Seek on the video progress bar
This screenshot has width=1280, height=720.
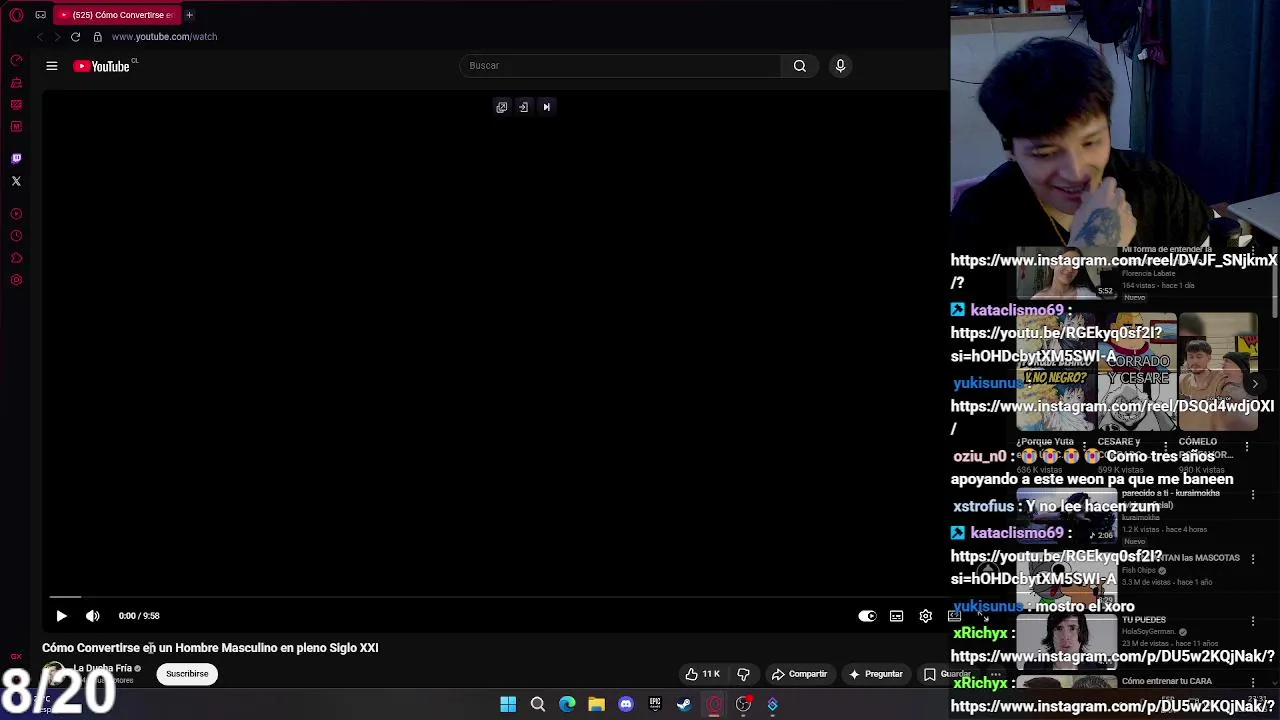coord(496,598)
